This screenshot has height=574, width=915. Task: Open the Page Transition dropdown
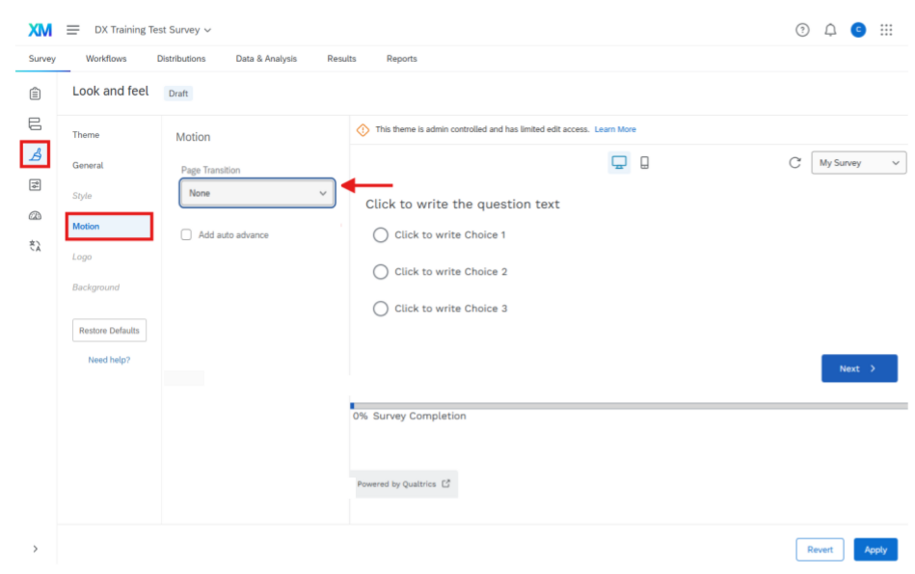(257, 193)
